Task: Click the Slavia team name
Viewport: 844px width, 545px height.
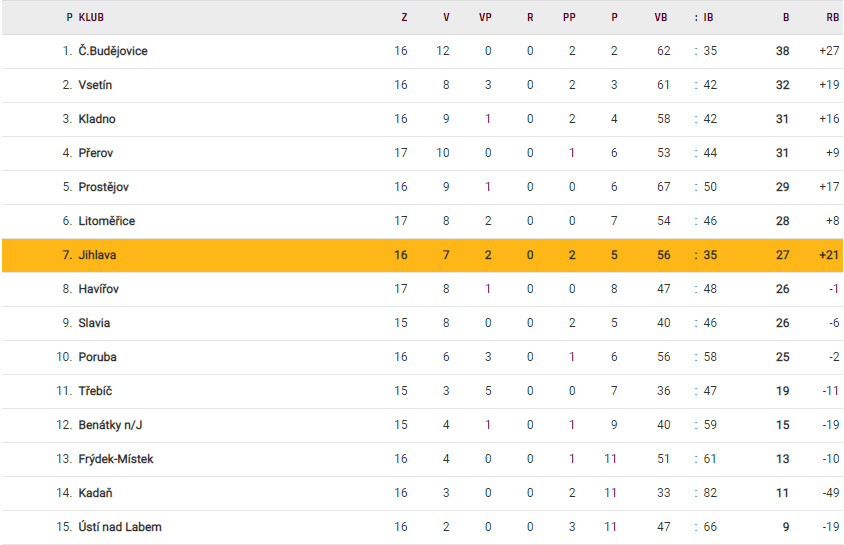Action: click(x=94, y=323)
